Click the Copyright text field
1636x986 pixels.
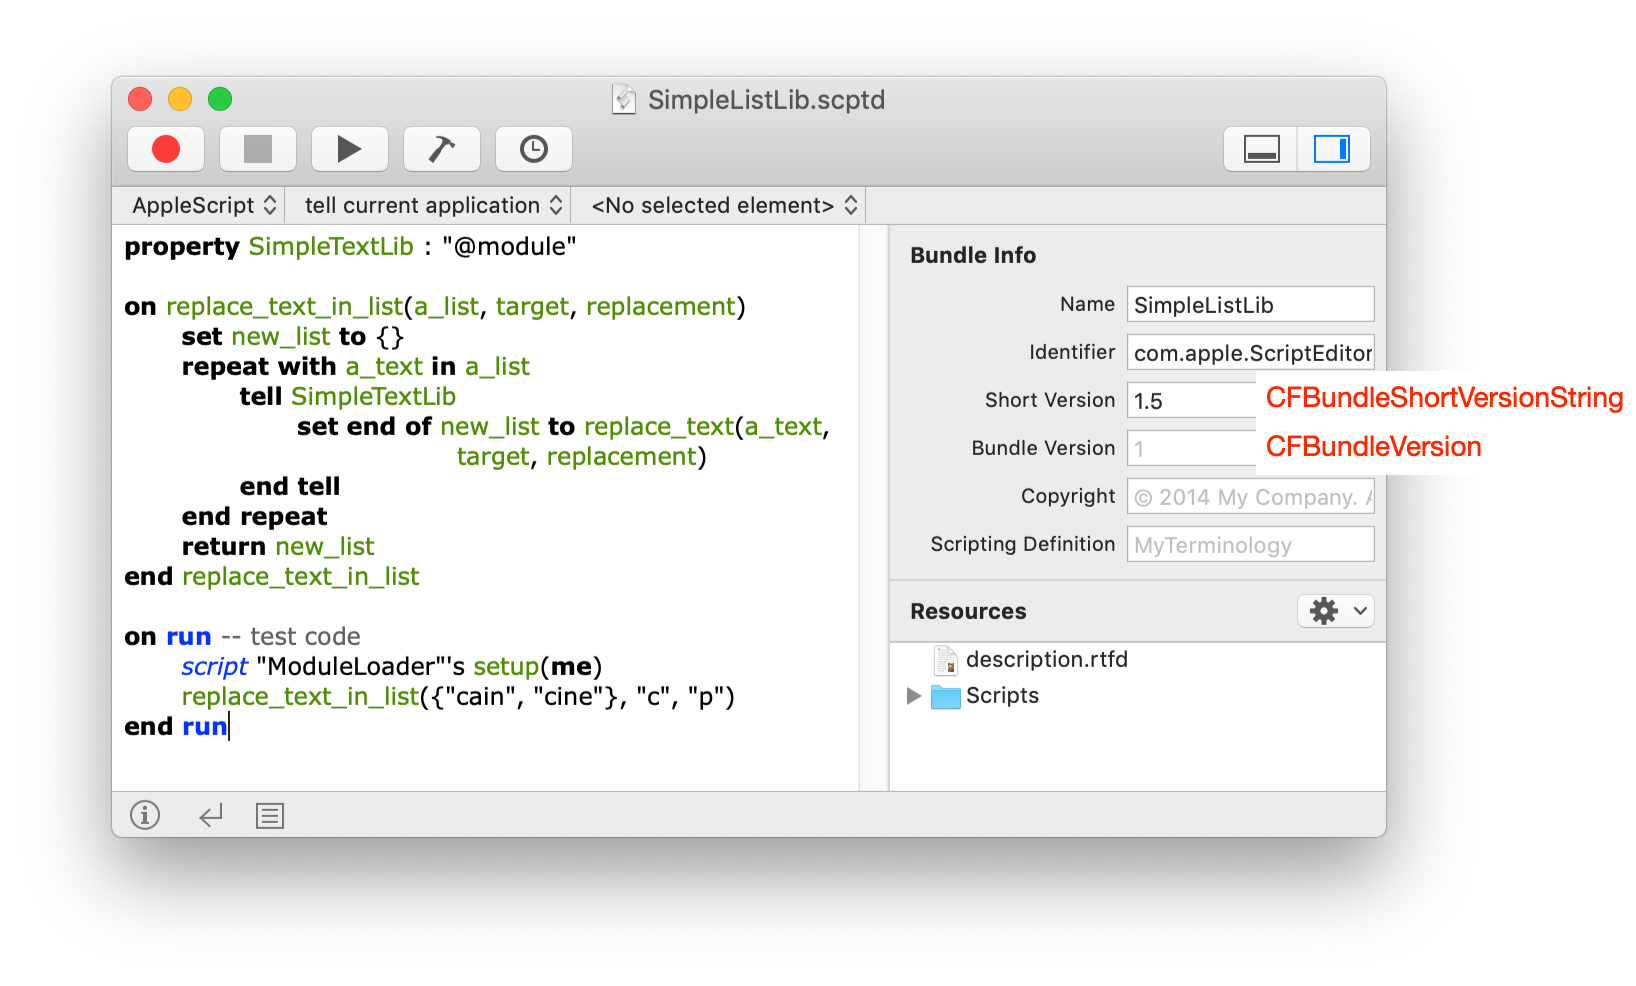tap(1249, 497)
